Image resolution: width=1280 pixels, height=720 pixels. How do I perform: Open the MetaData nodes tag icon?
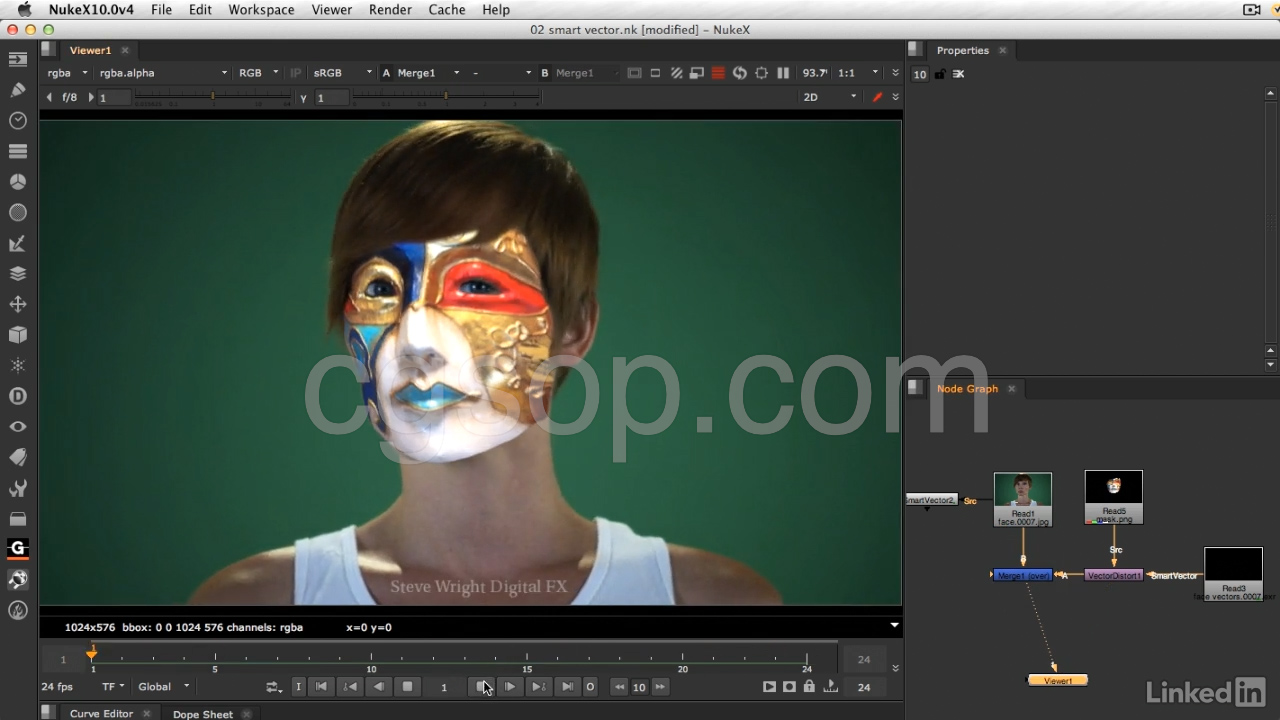click(x=18, y=457)
